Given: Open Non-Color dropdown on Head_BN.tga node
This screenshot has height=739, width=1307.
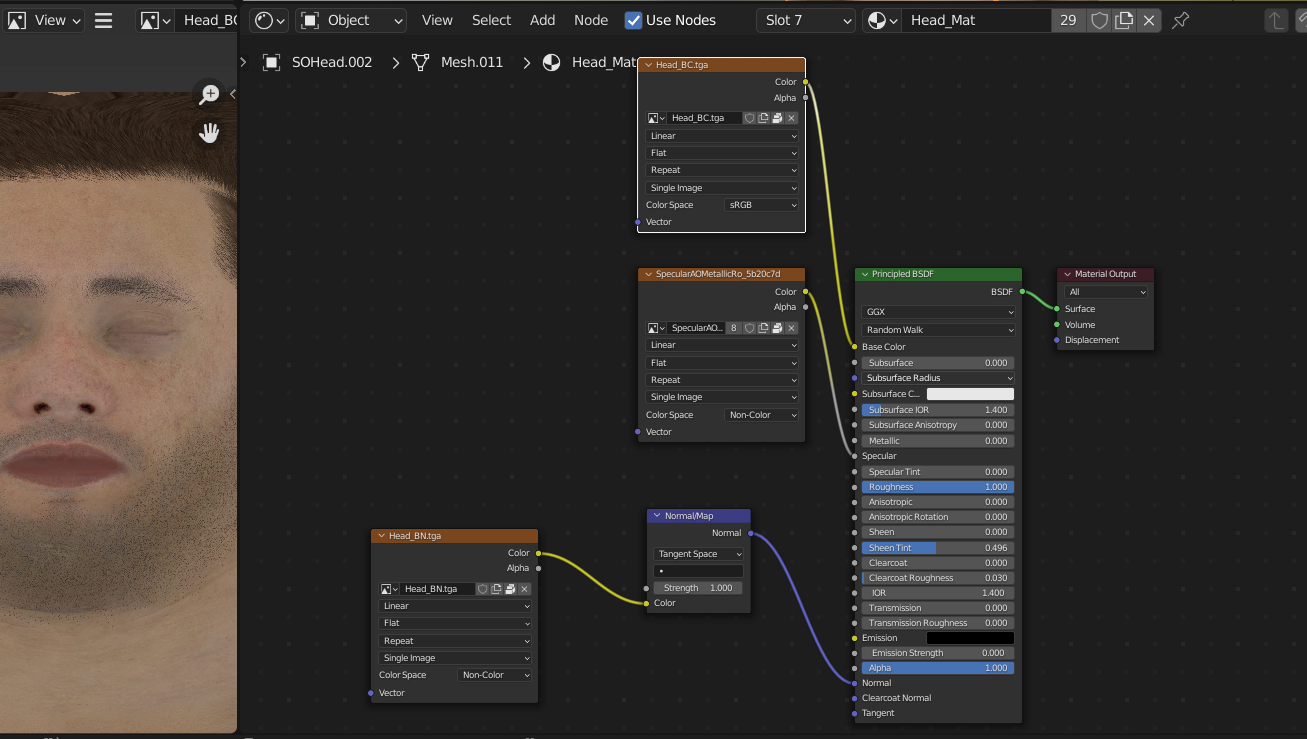Looking at the screenshot, I should tap(495, 675).
